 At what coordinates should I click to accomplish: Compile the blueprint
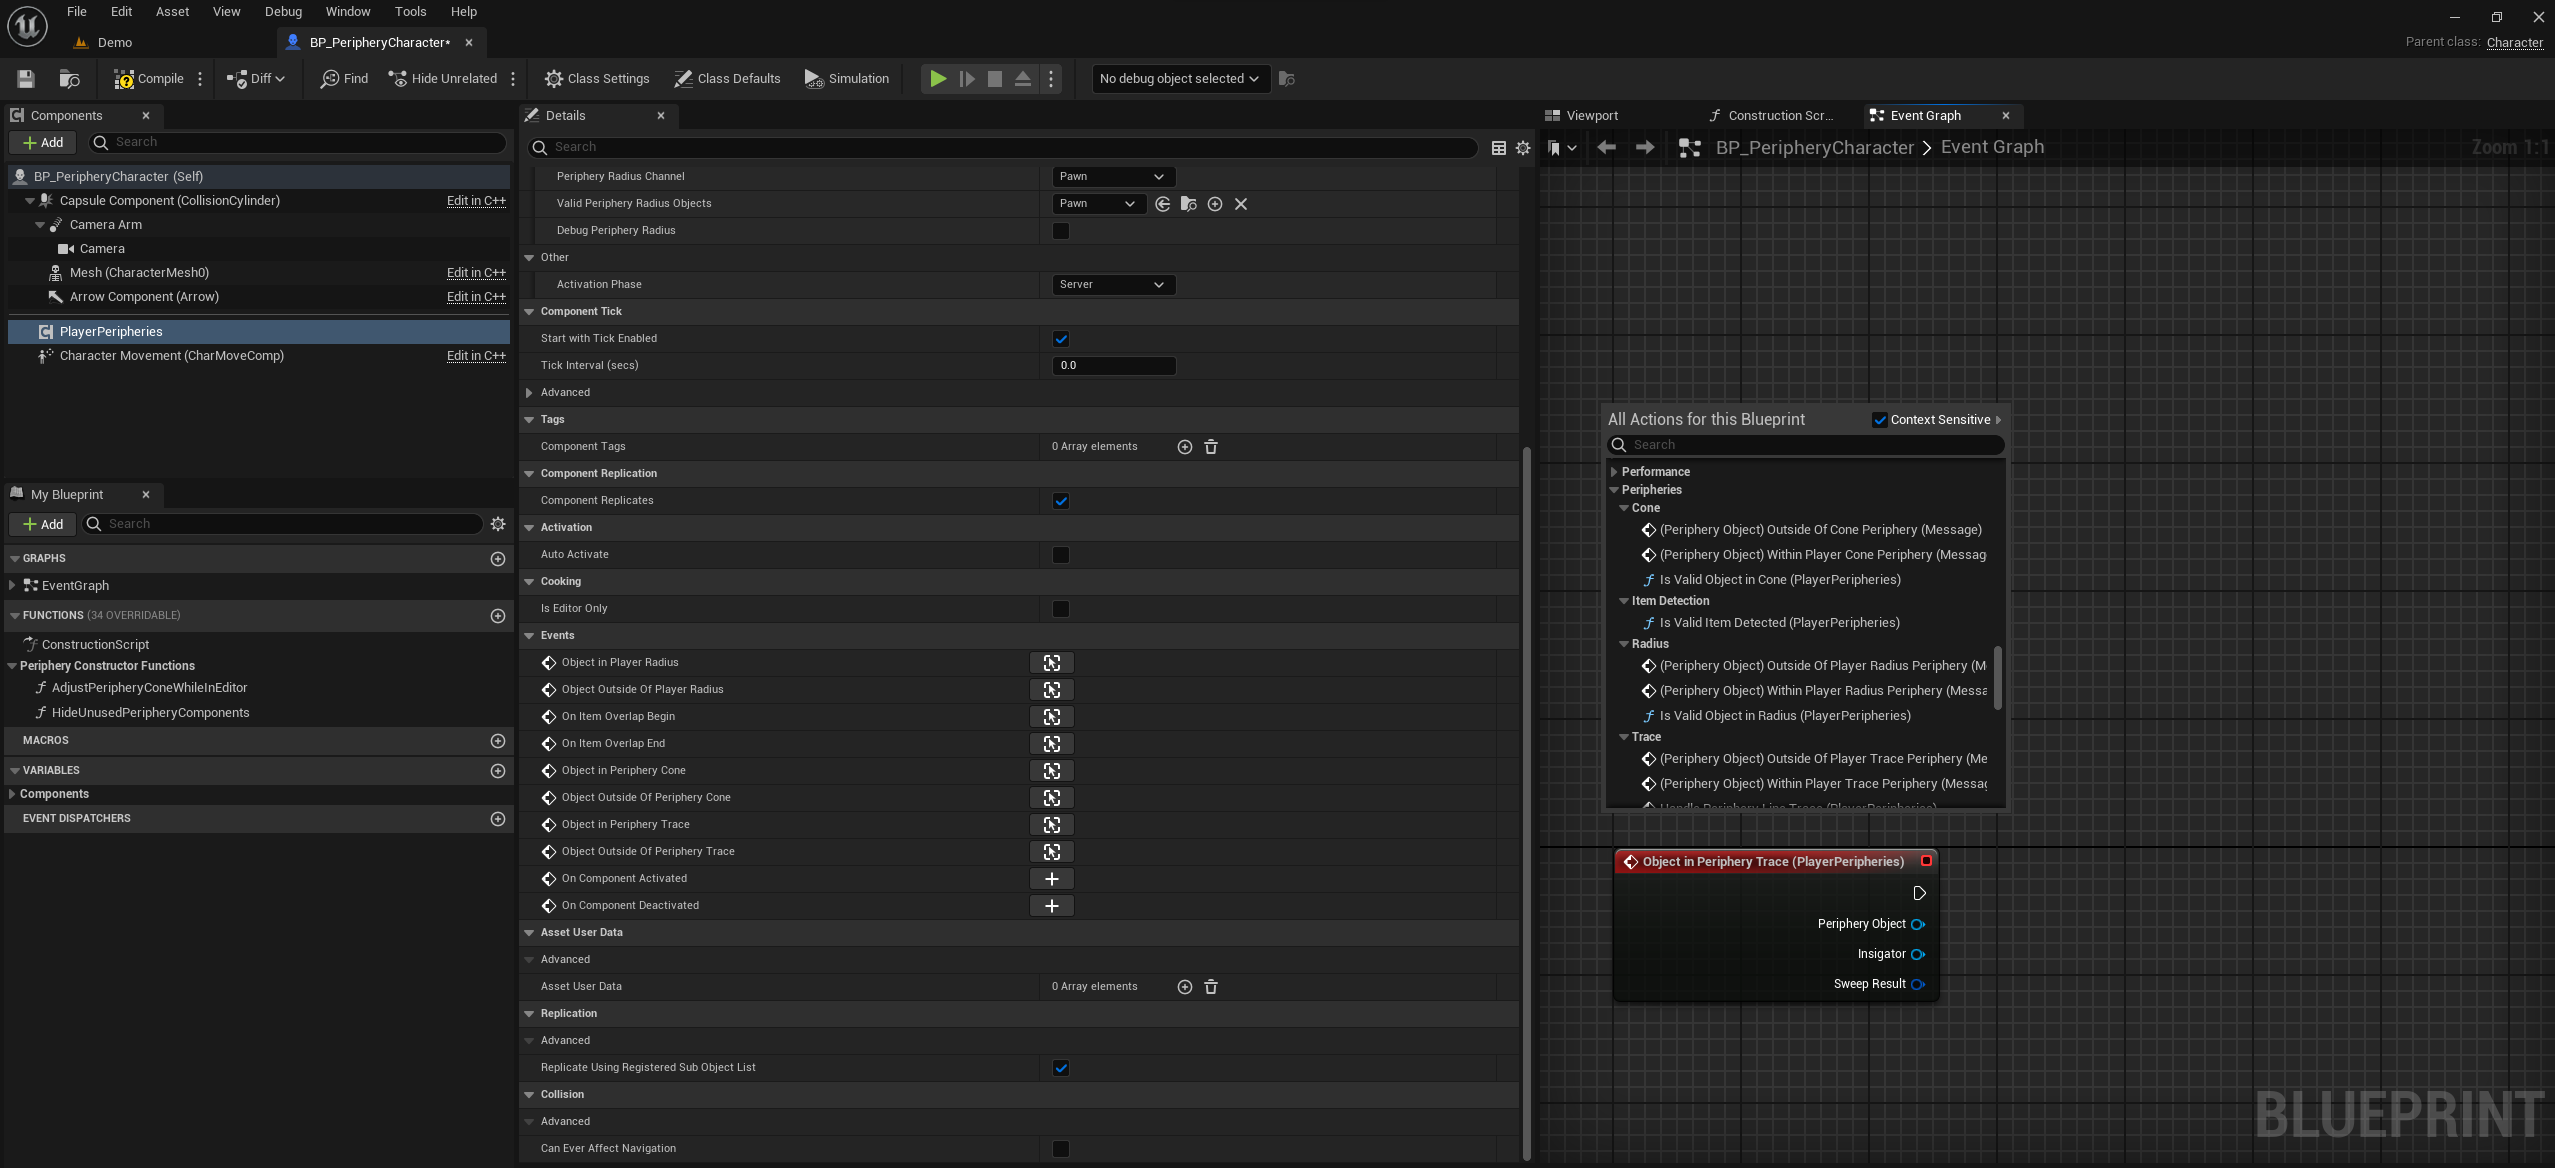coord(149,79)
